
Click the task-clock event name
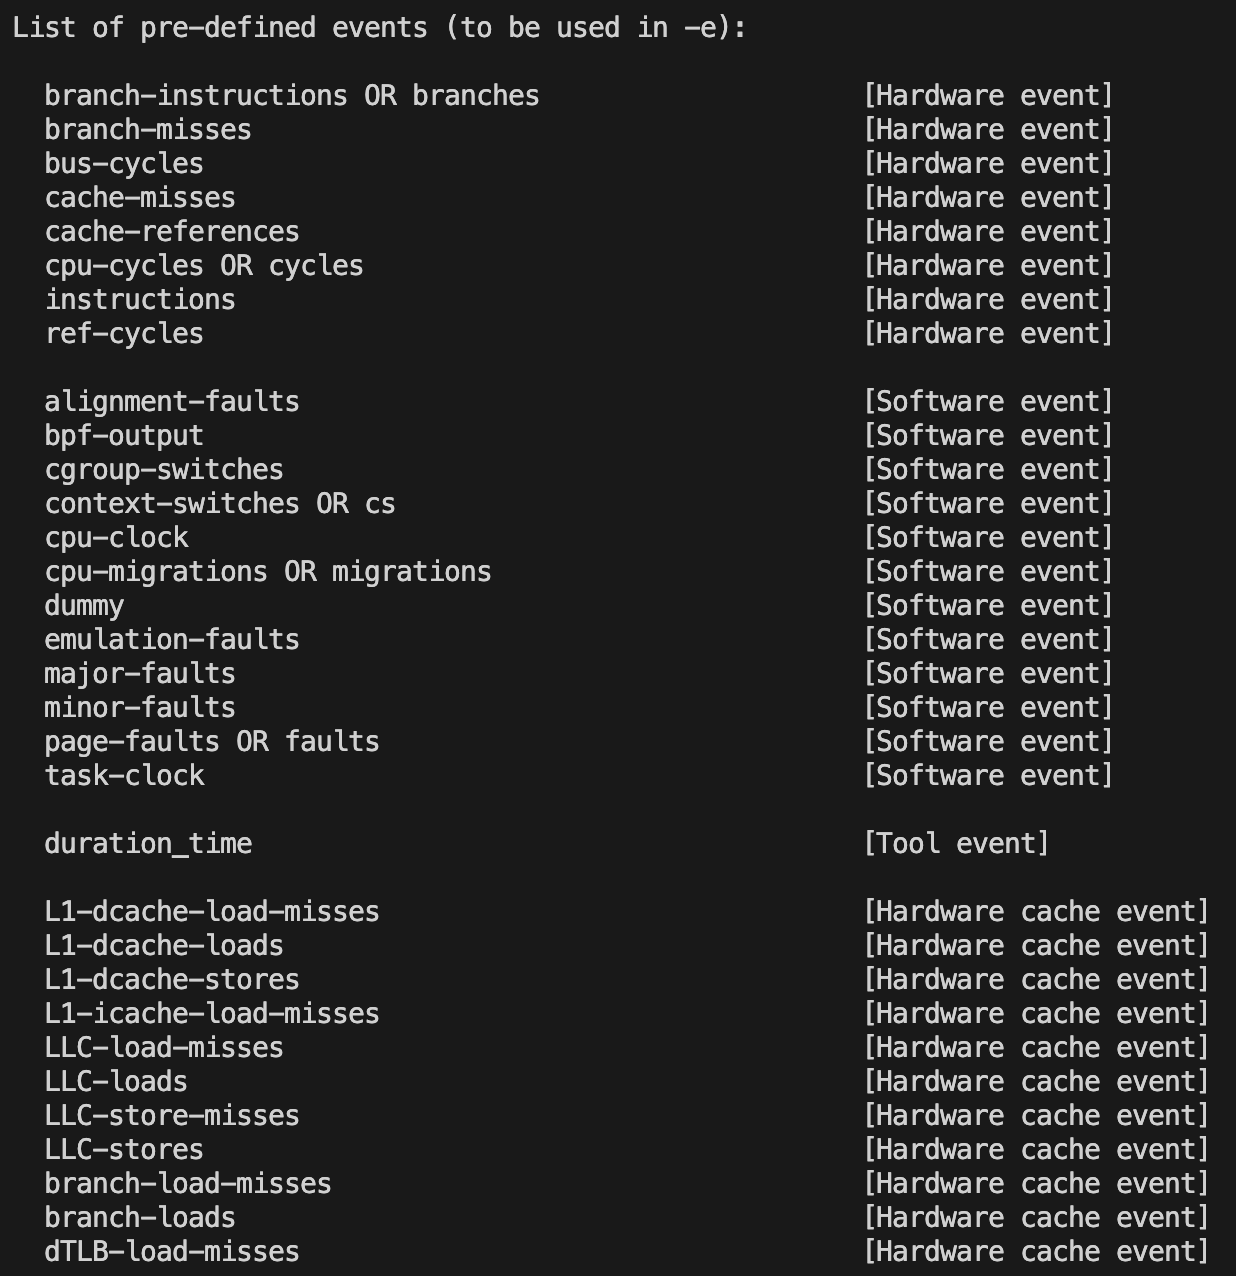click(124, 776)
